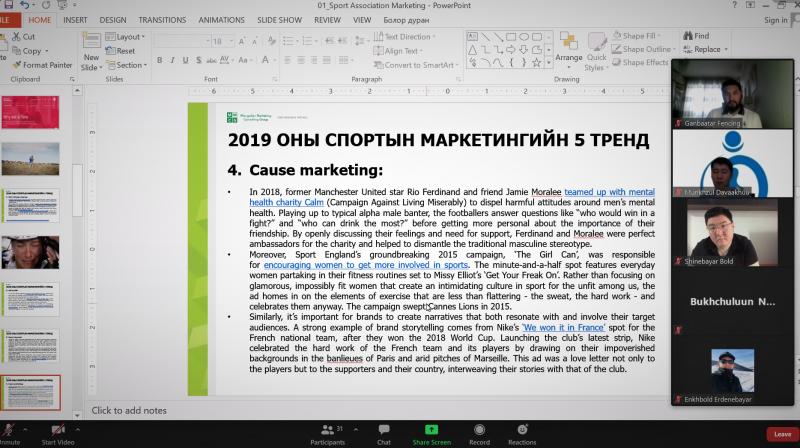Select the oval shape in the shapes gallery
Screen dimensions: 800x448
coord(524,37)
